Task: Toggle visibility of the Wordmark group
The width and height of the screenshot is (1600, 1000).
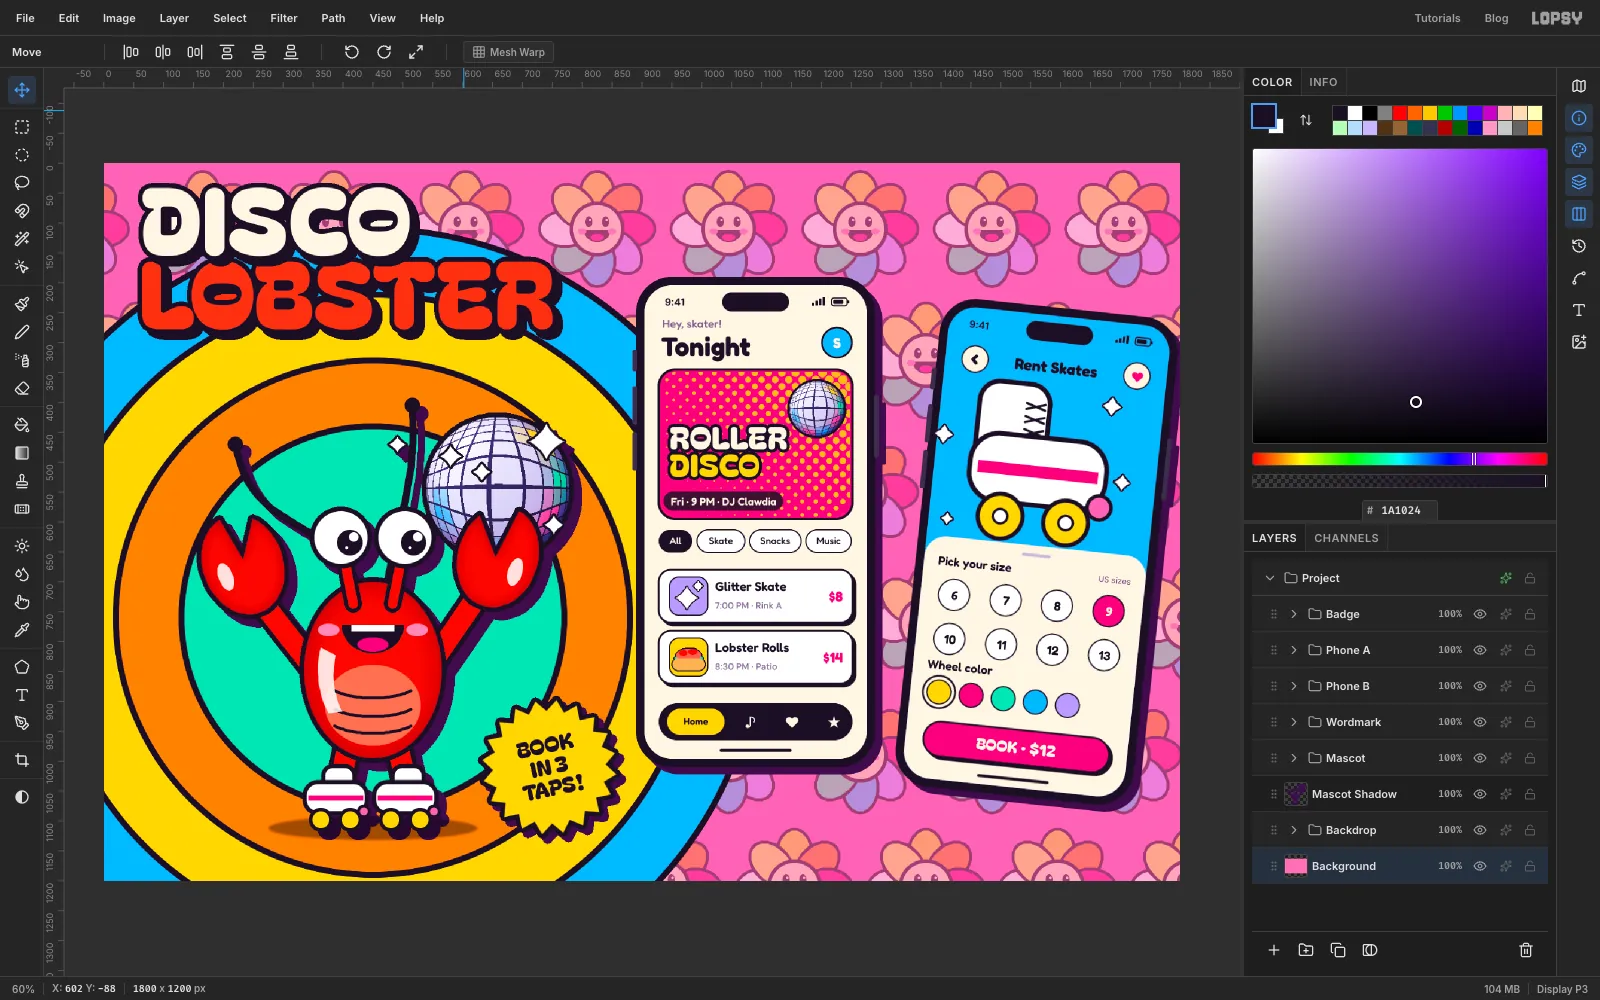Action: coord(1480,722)
